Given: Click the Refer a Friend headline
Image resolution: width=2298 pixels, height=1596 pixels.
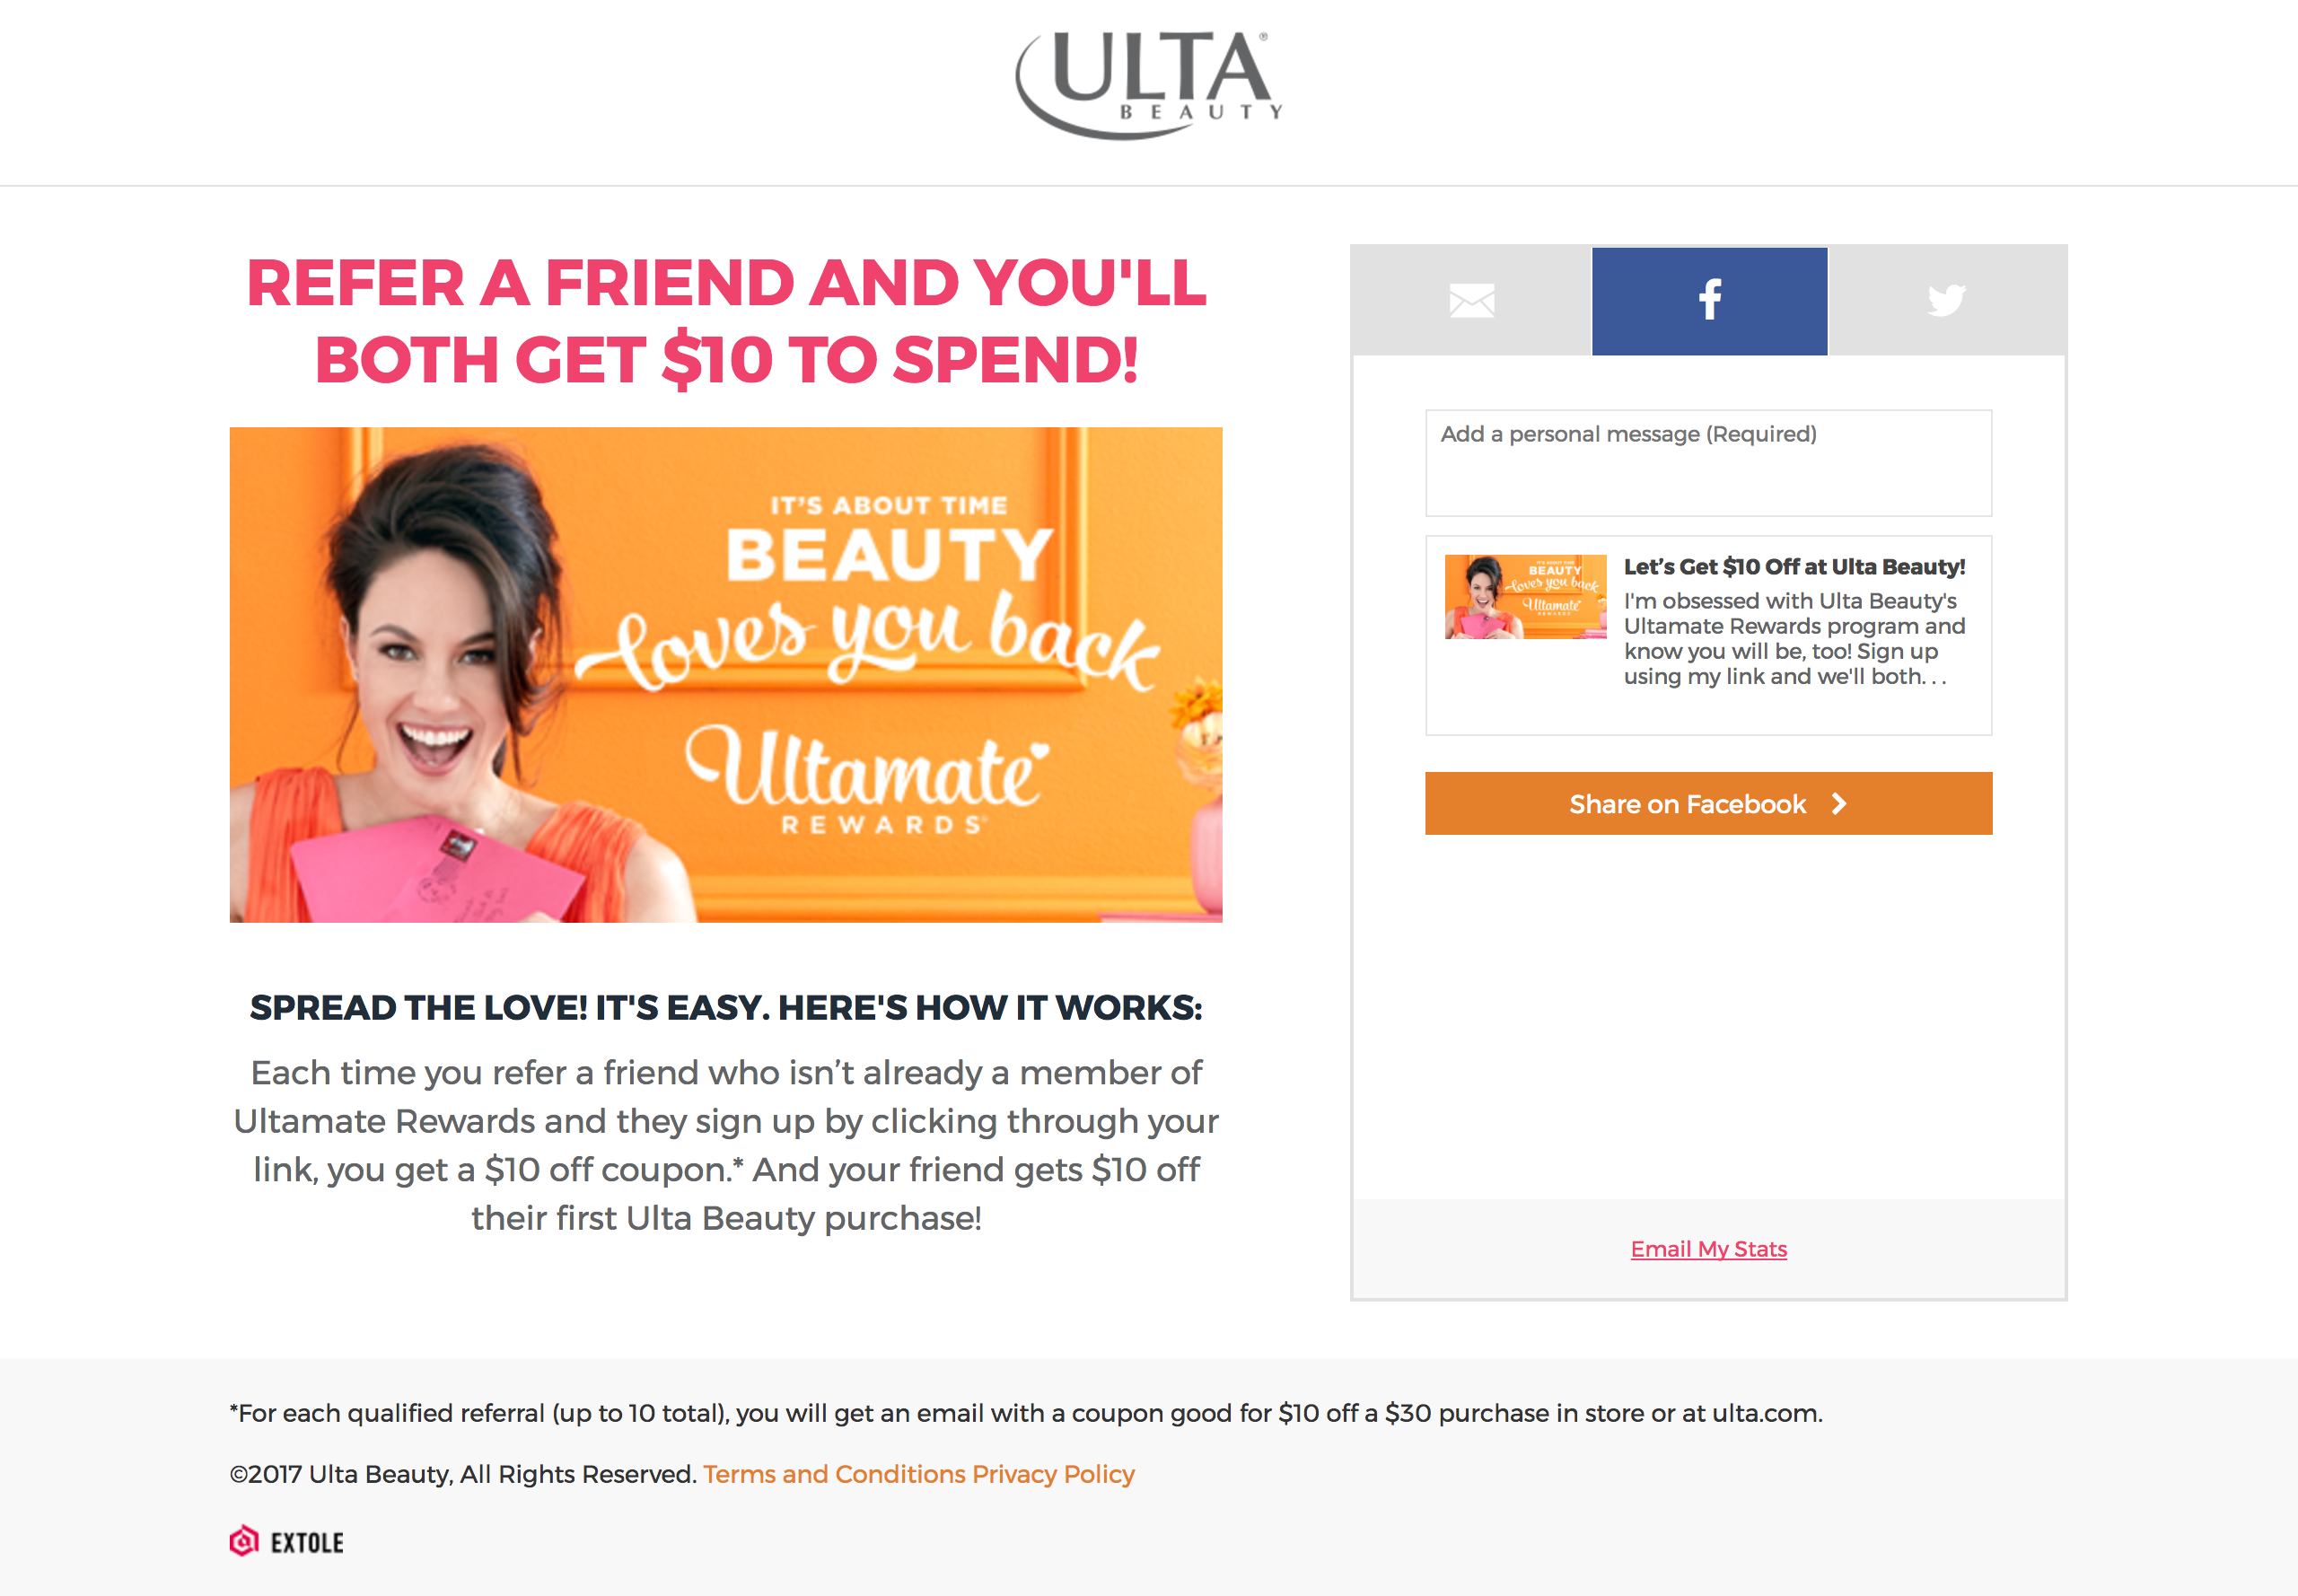Looking at the screenshot, I should [x=726, y=321].
